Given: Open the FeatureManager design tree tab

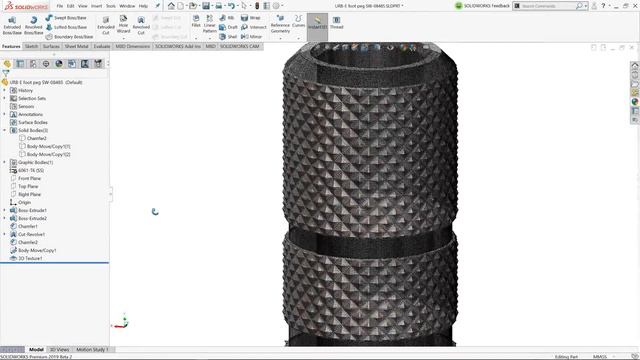Looking at the screenshot, I should (7, 64).
